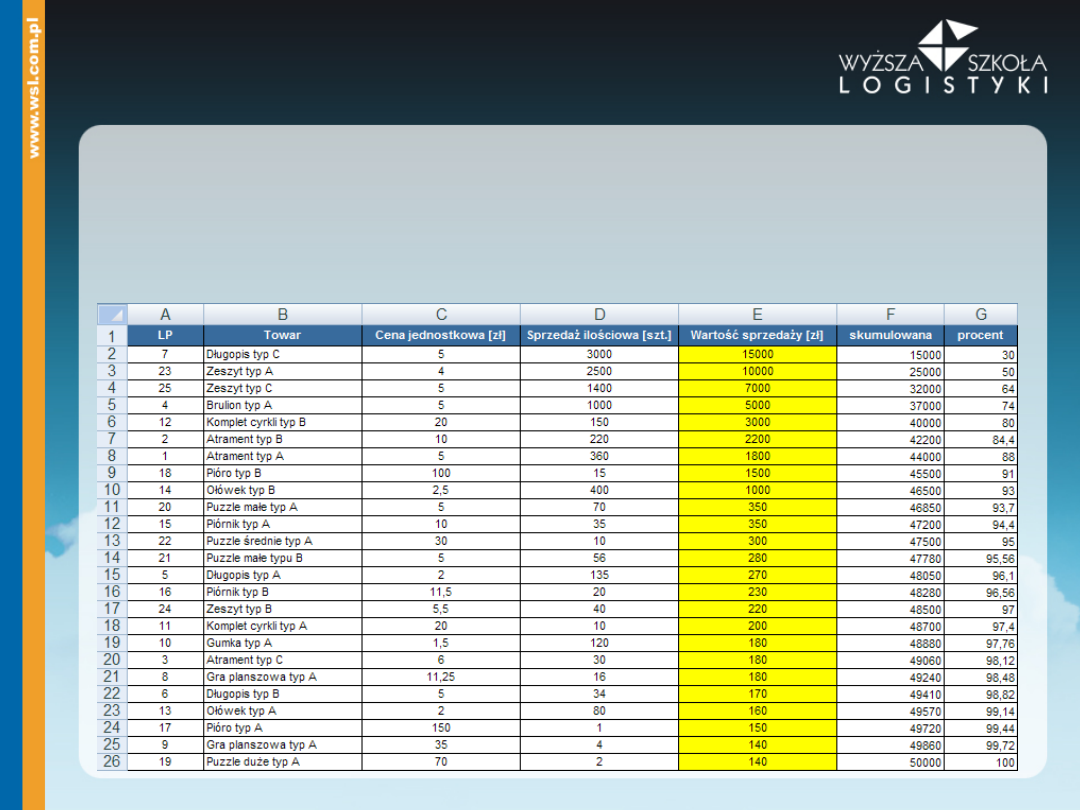Select the yellow cell with value 15000
Screen dimensions: 1080x810
tap(757, 354)
